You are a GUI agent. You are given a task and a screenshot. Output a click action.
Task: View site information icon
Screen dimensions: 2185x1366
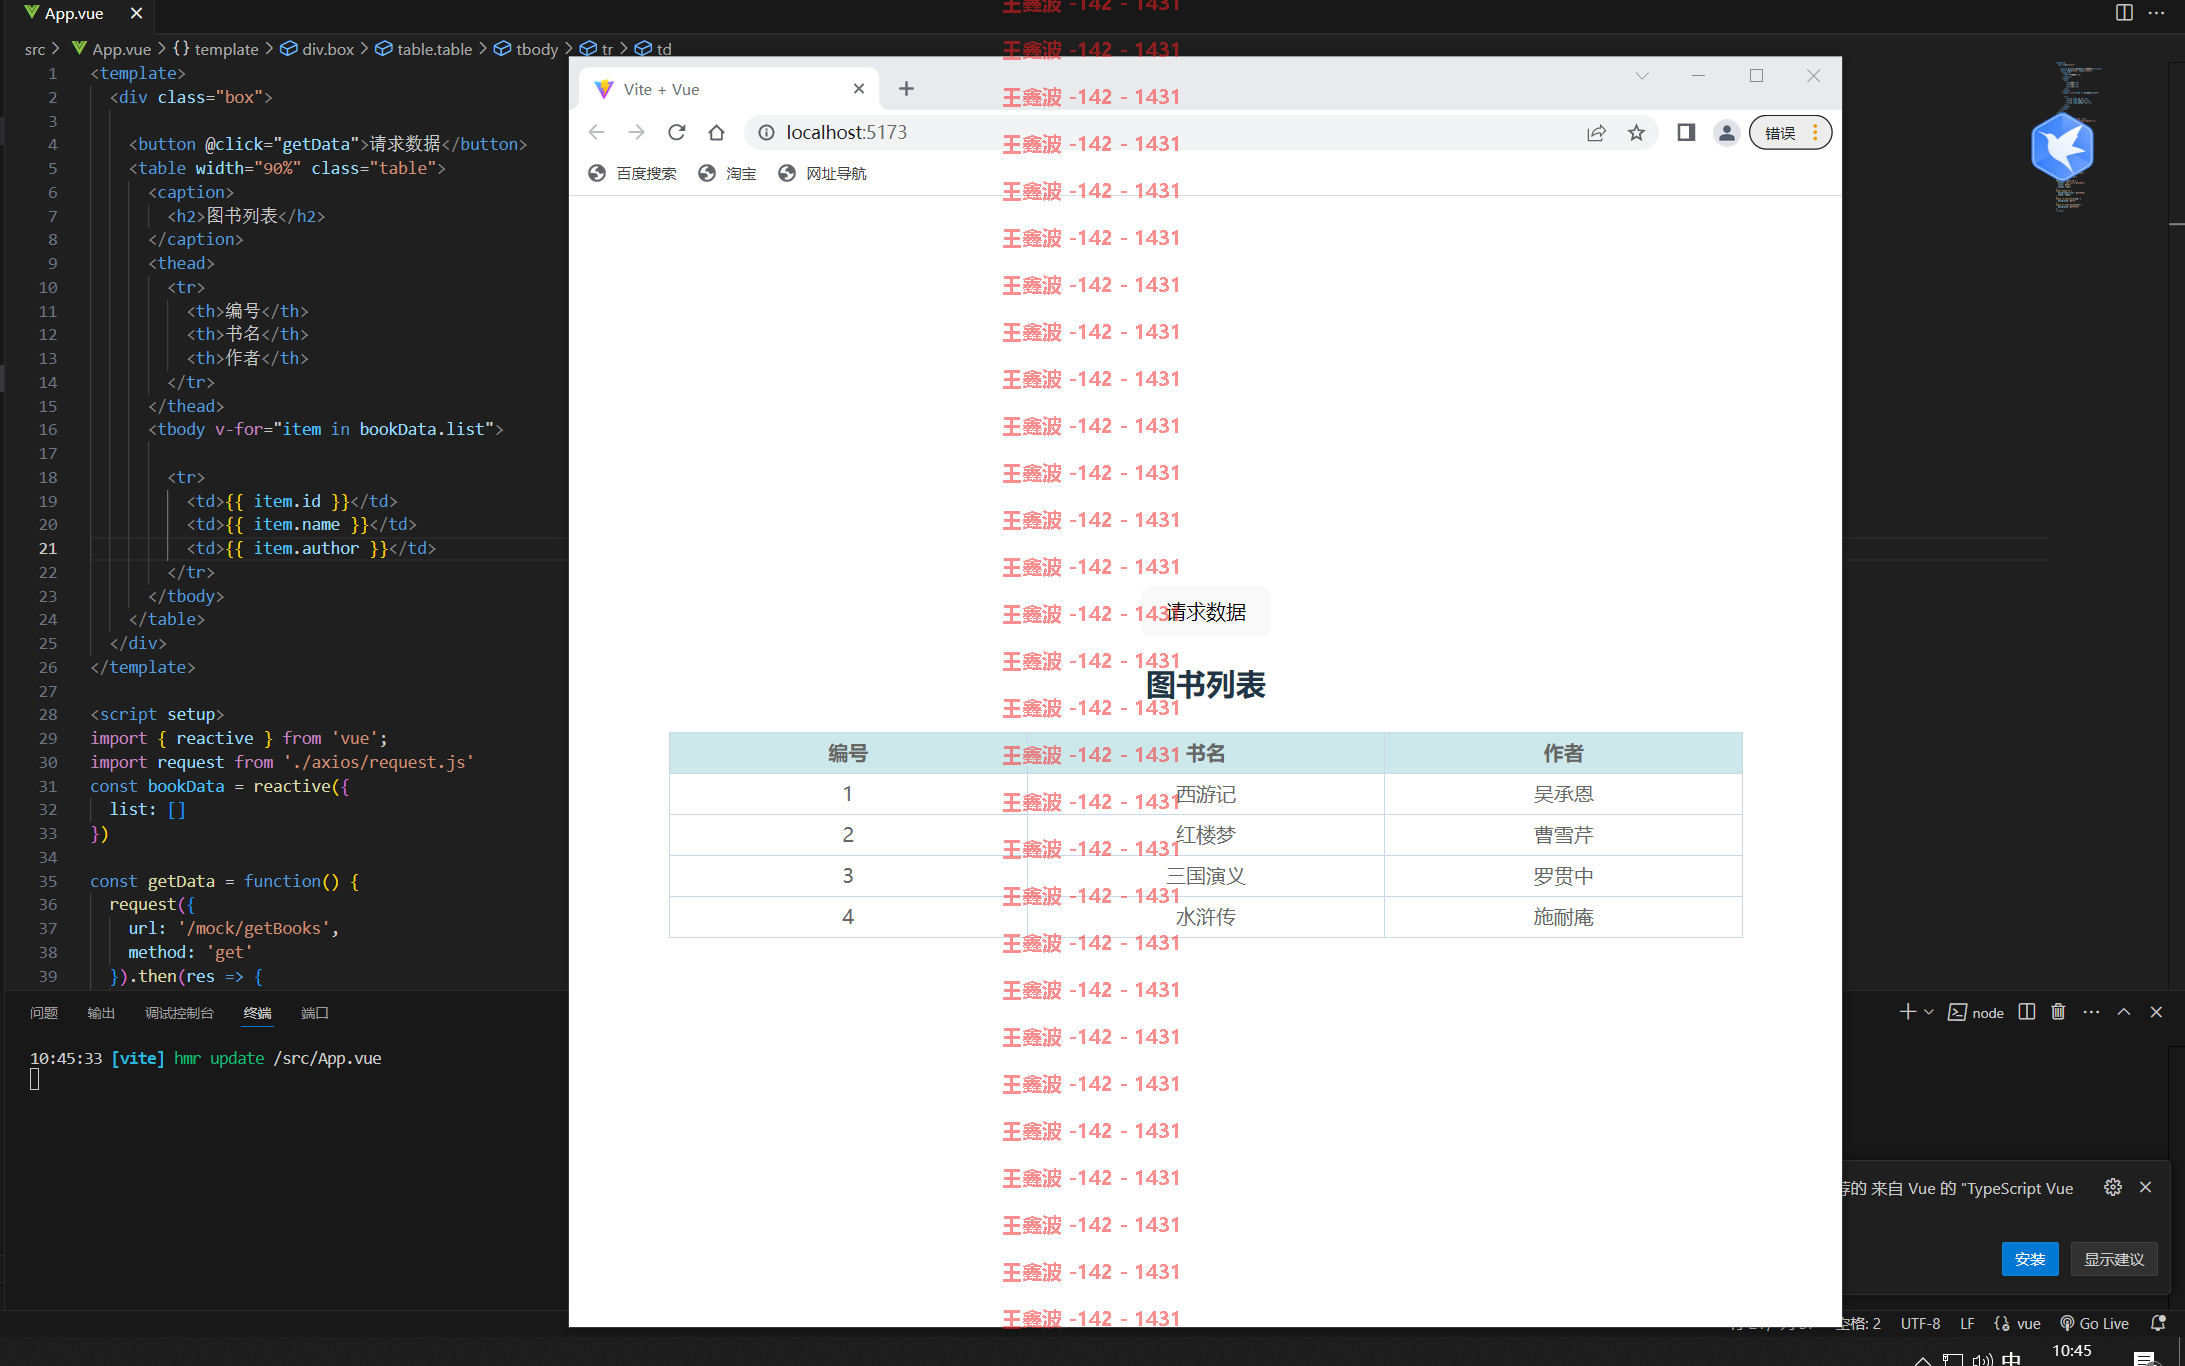coord(766,132)
